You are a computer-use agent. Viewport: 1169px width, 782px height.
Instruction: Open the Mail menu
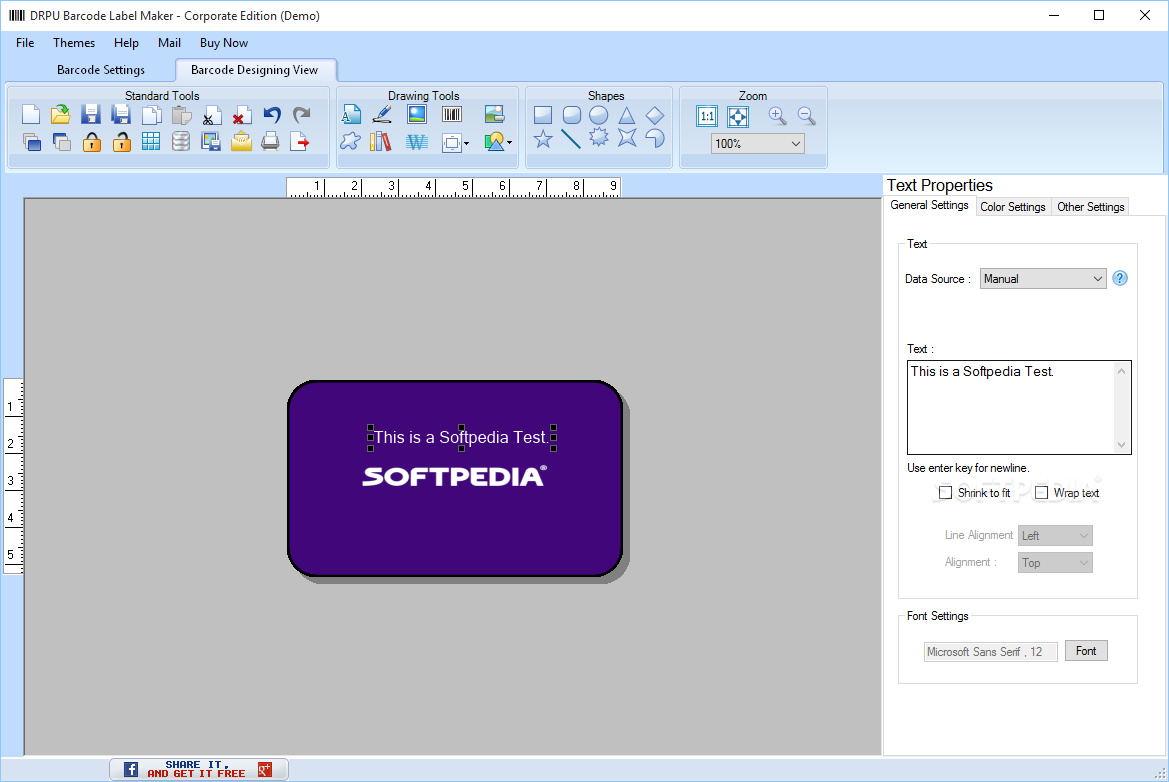[169, 42]
